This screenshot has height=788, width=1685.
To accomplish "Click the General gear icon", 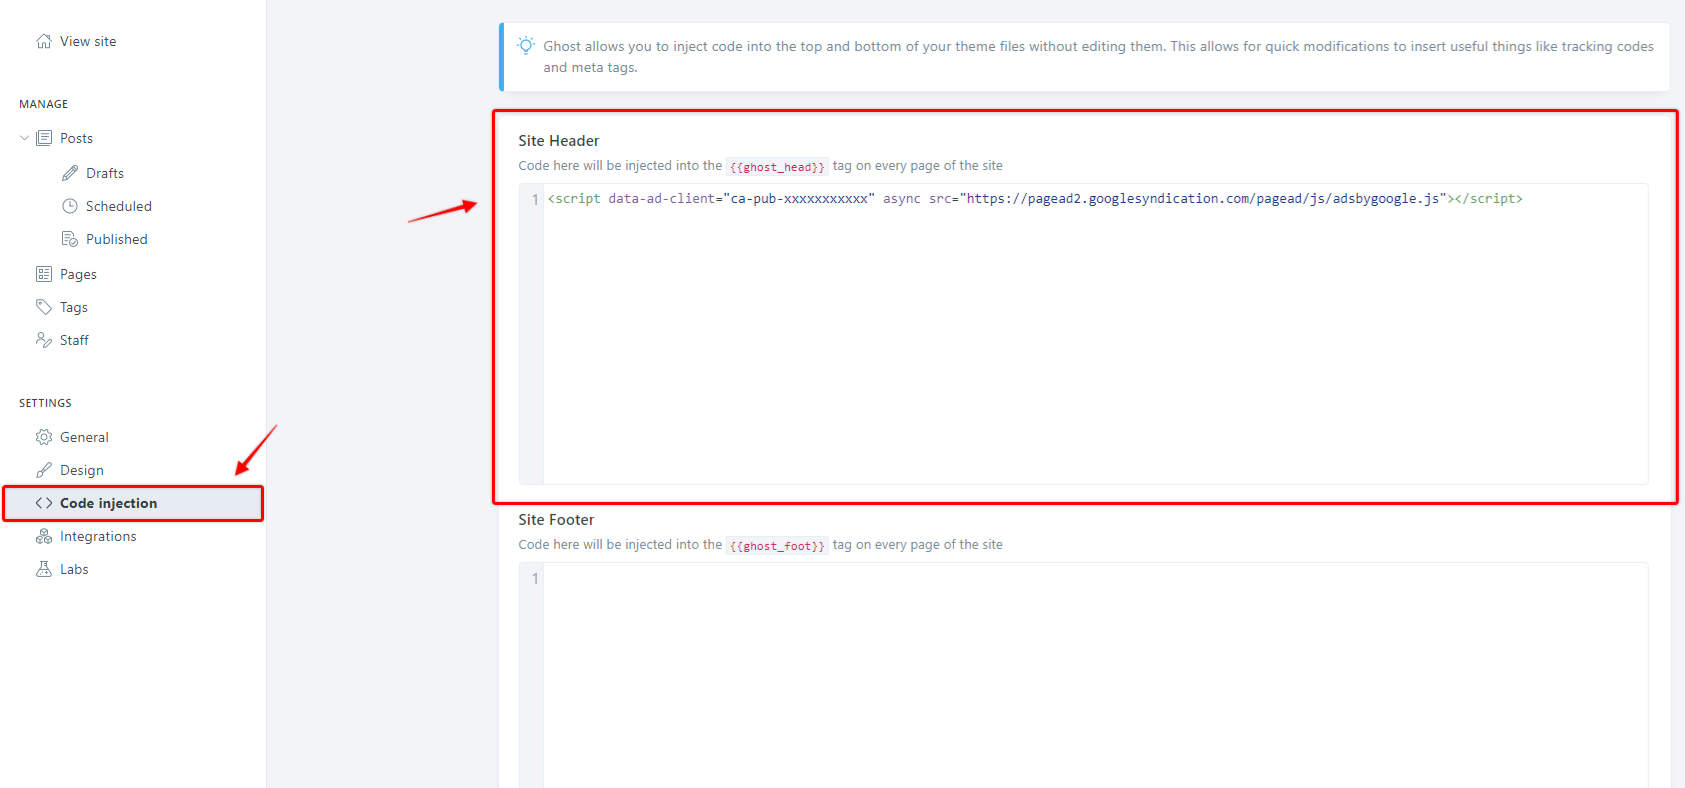I will tap(44, 437).
